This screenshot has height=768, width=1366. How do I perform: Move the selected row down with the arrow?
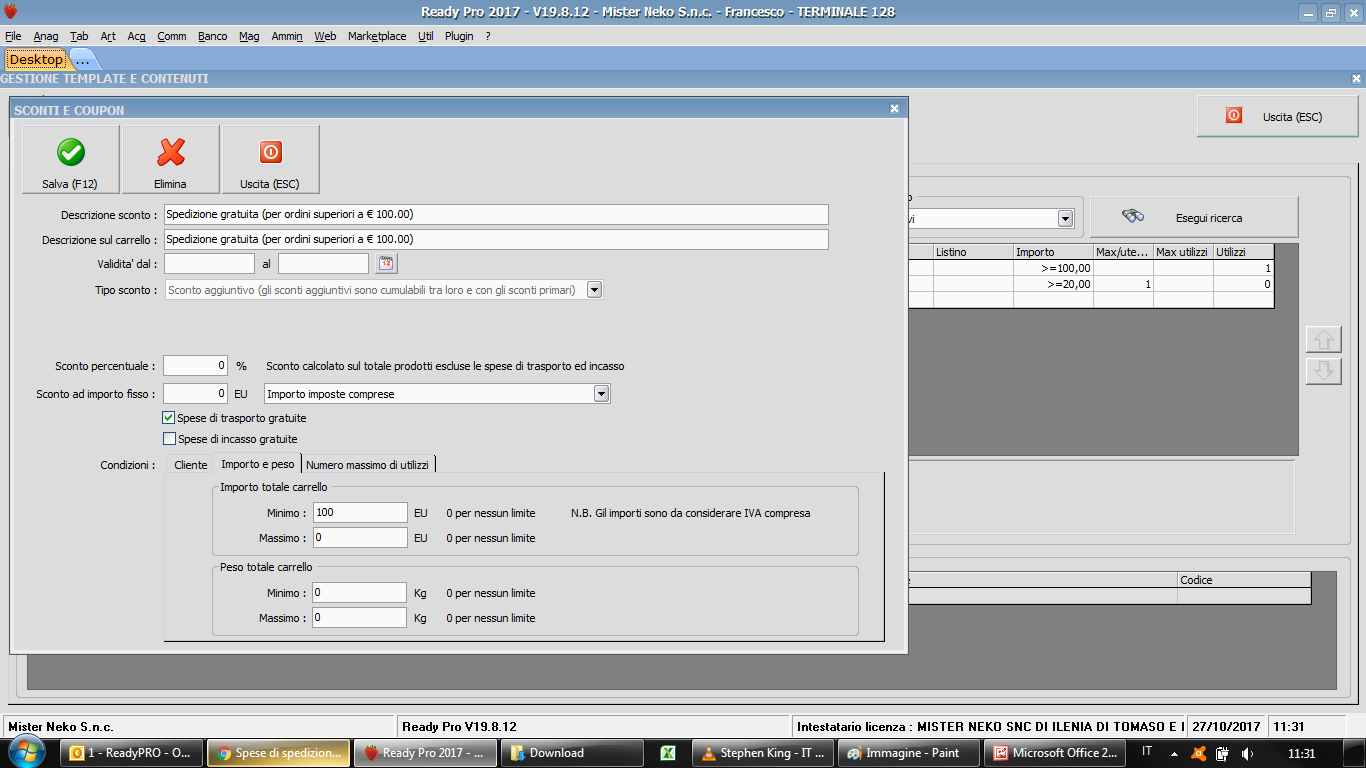(x=1323, y=371)
